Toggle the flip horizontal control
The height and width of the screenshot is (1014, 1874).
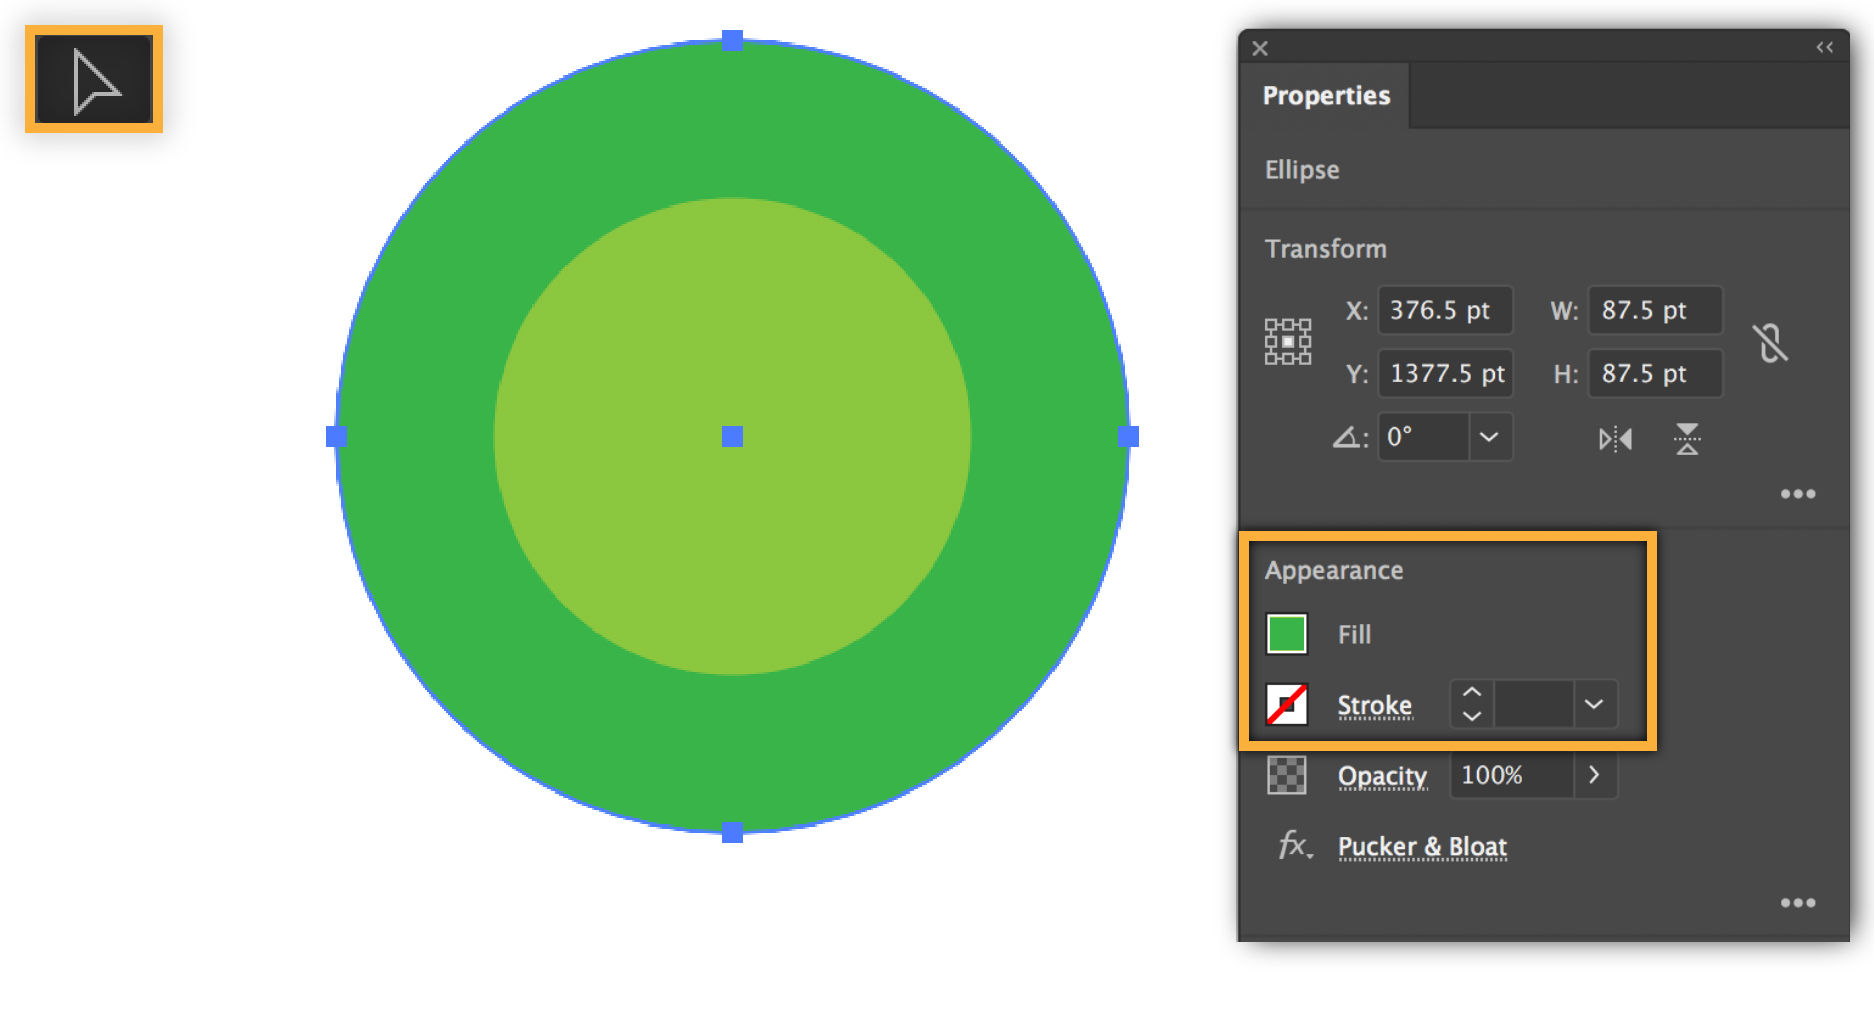(x=1615, y=438)
